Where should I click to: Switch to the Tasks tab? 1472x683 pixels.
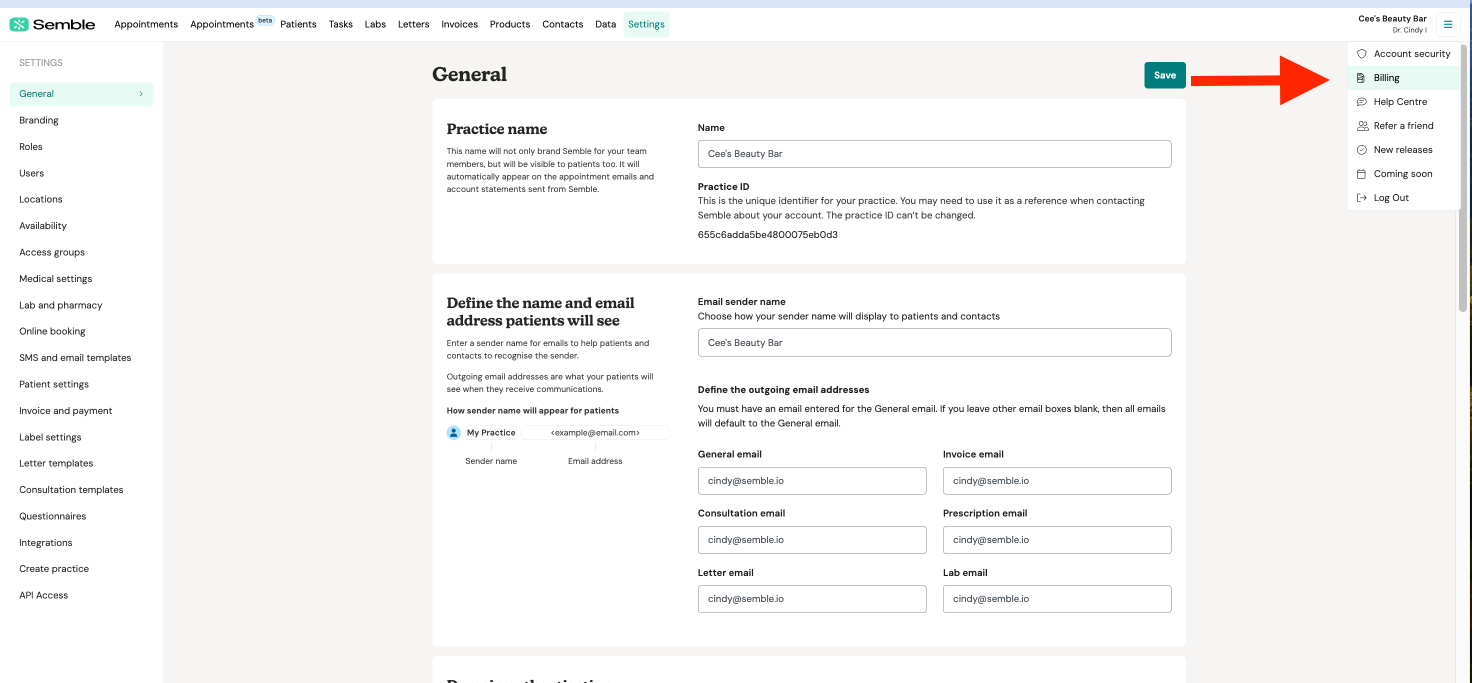341,24
